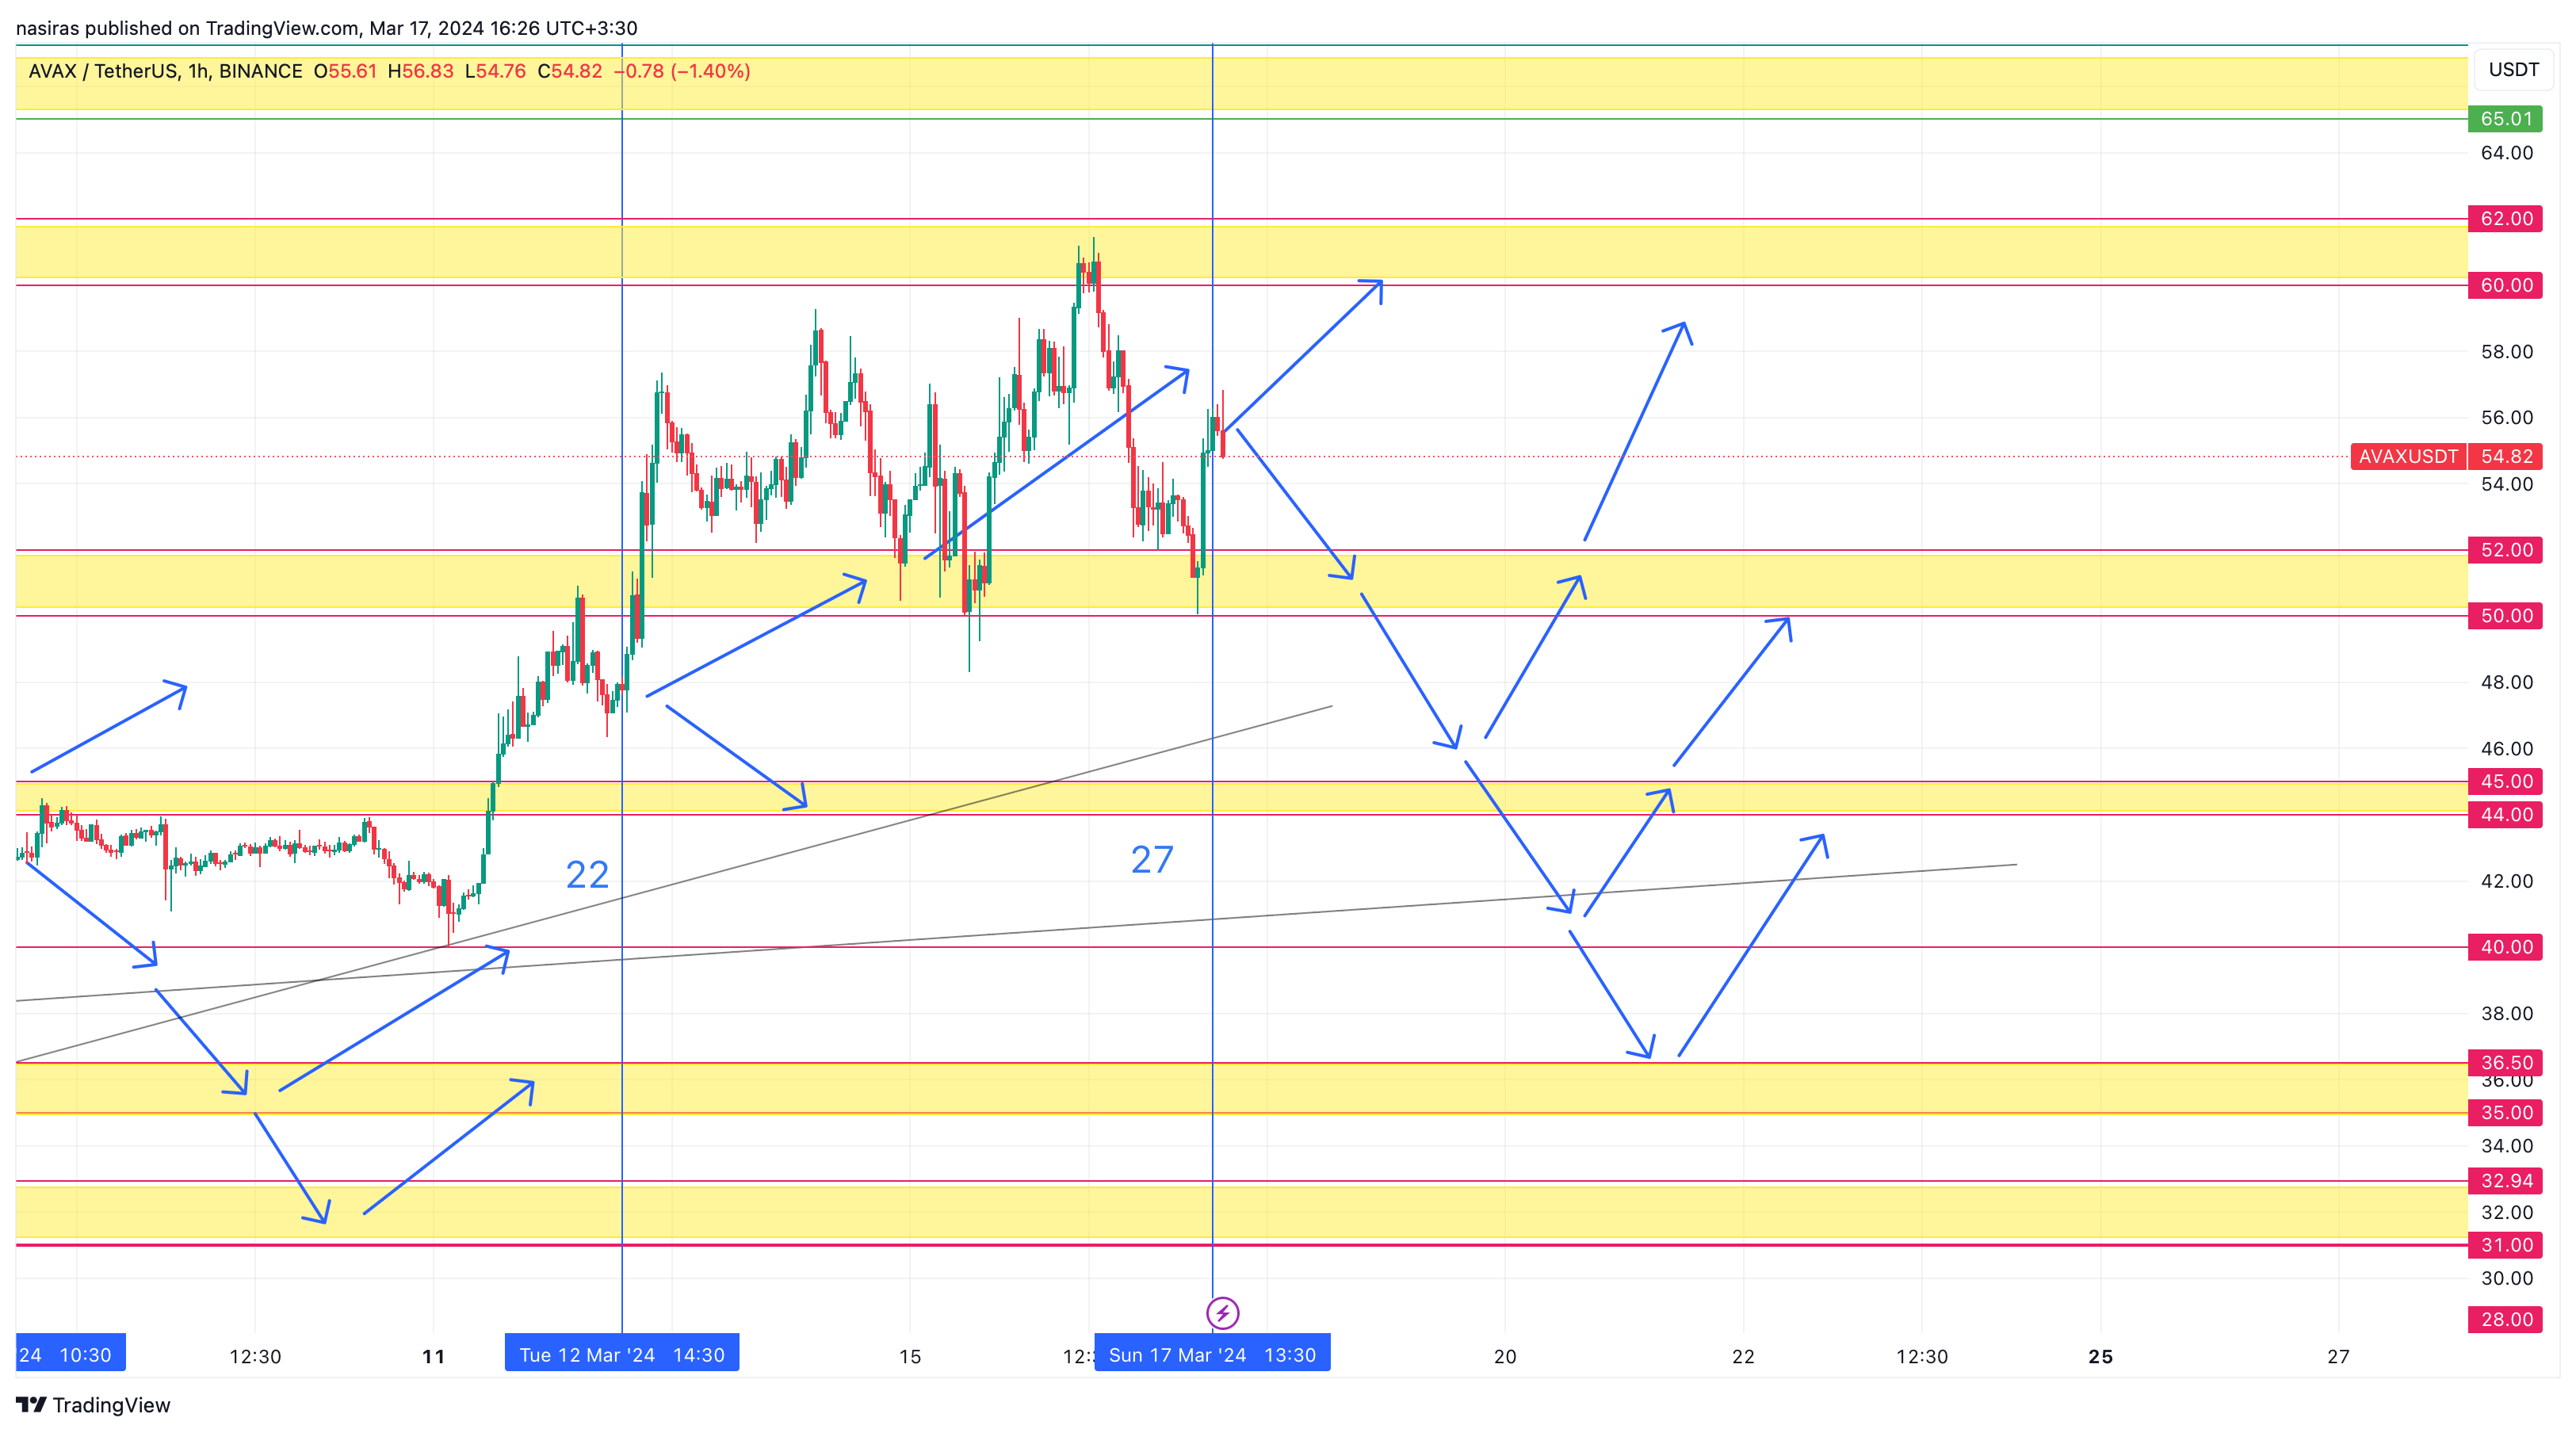Click the 48.00 price axis value
The image size is (2576, 1433).
pos(2507,682)
